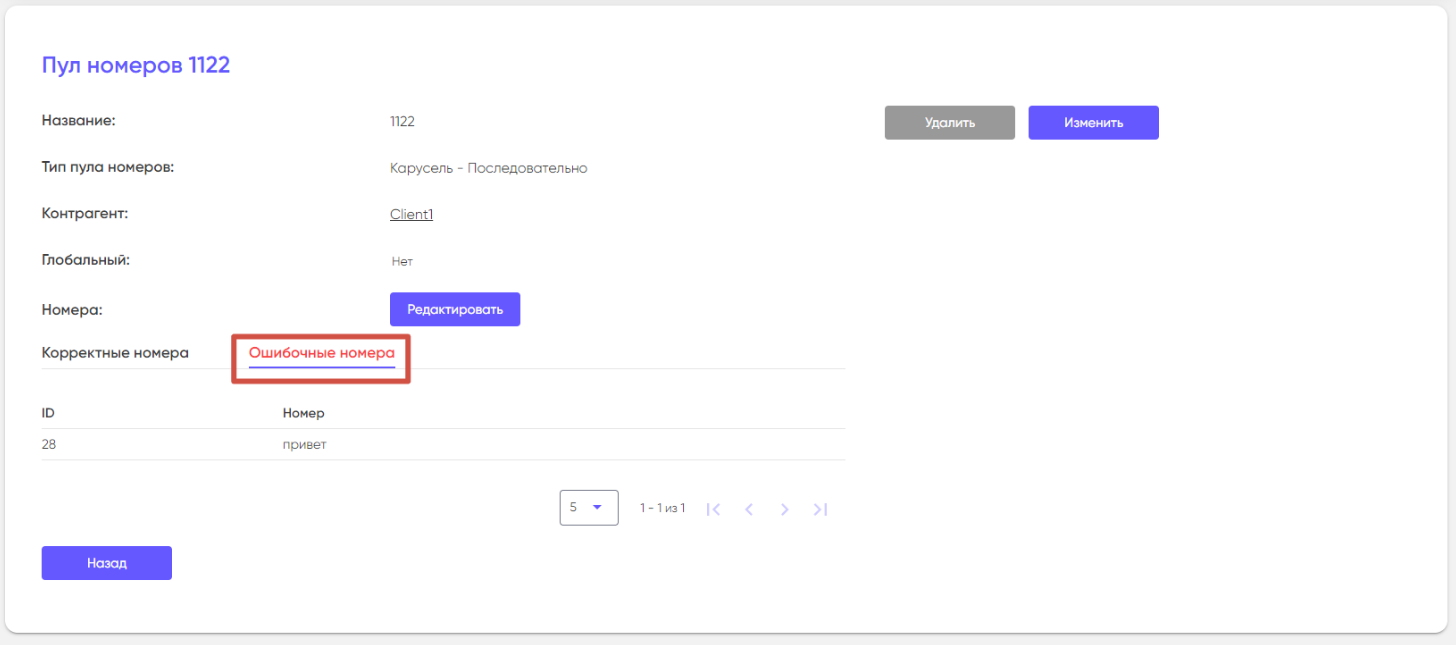Open the Client1 counterparty link
Viewport: 1456px width, 645px height.
pyautogui.click(x=411, y=214)
